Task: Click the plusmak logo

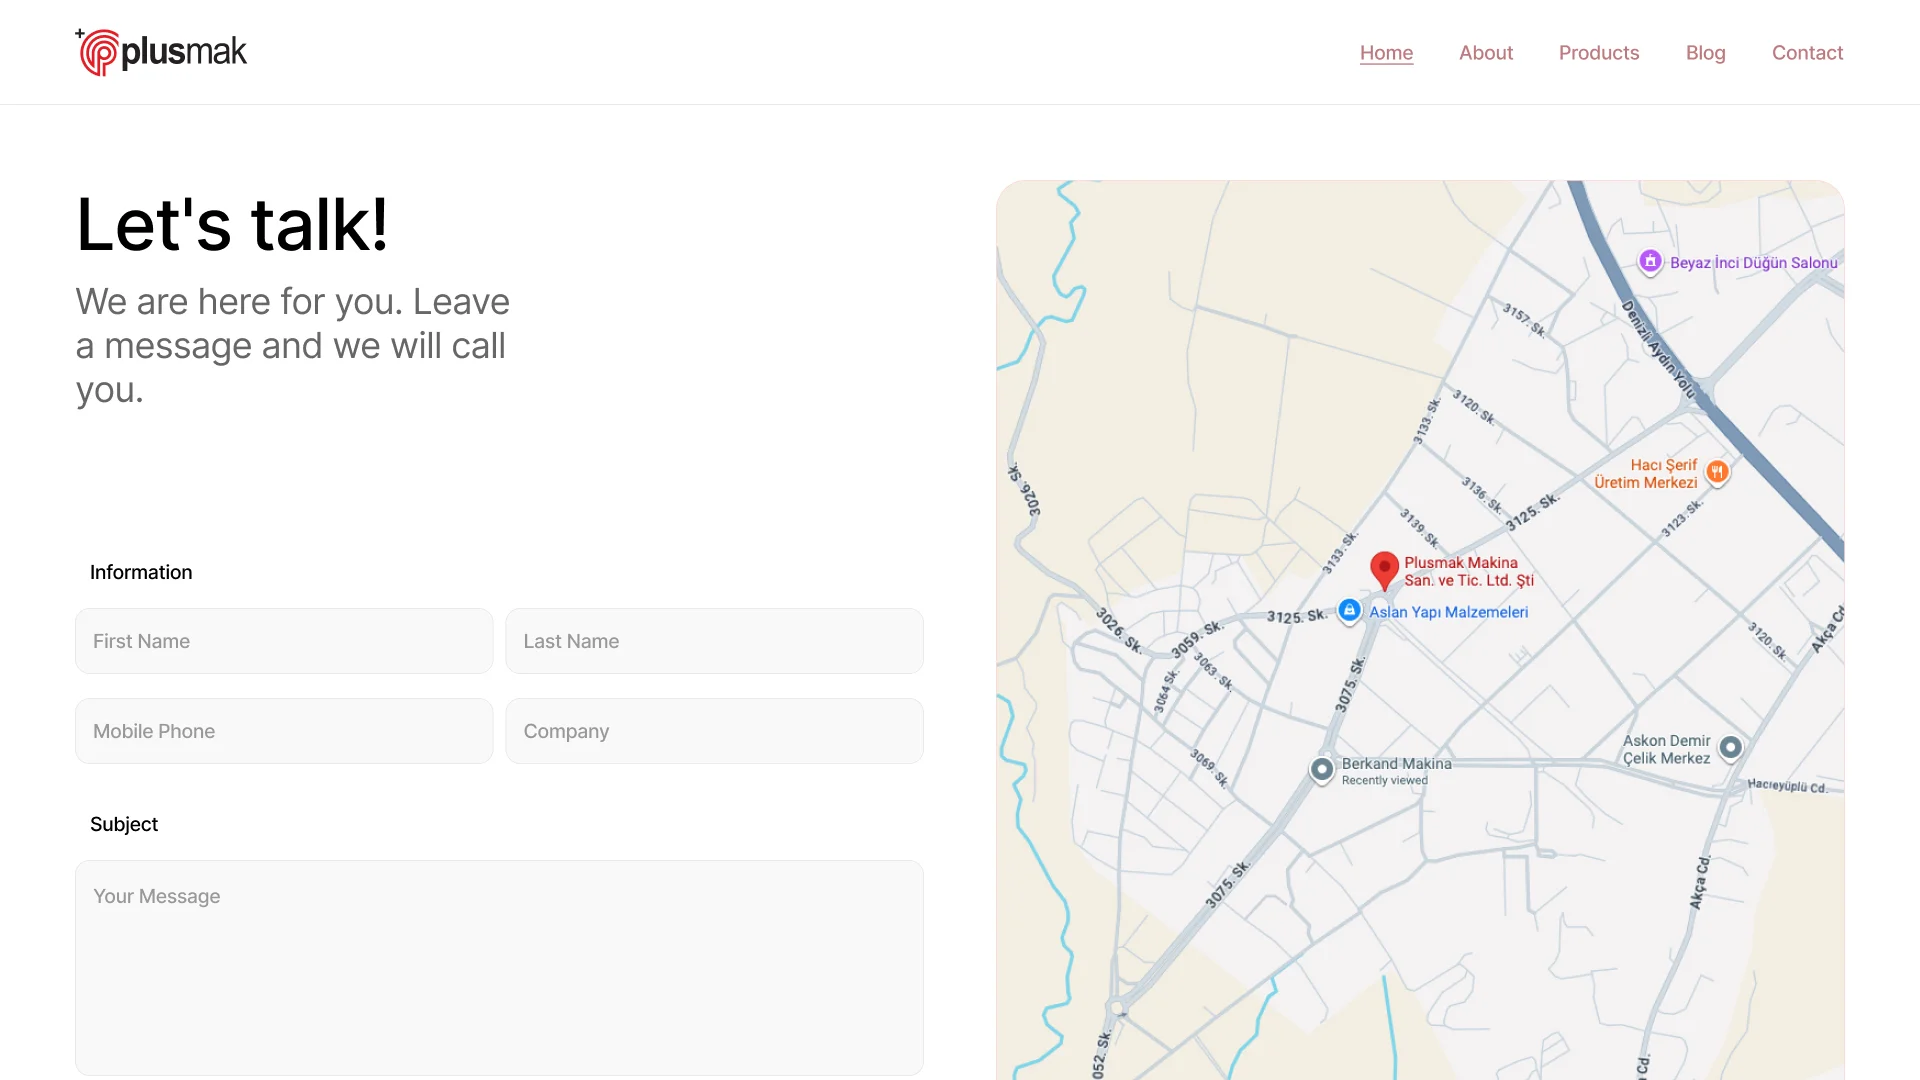Action: click(161, 52)
